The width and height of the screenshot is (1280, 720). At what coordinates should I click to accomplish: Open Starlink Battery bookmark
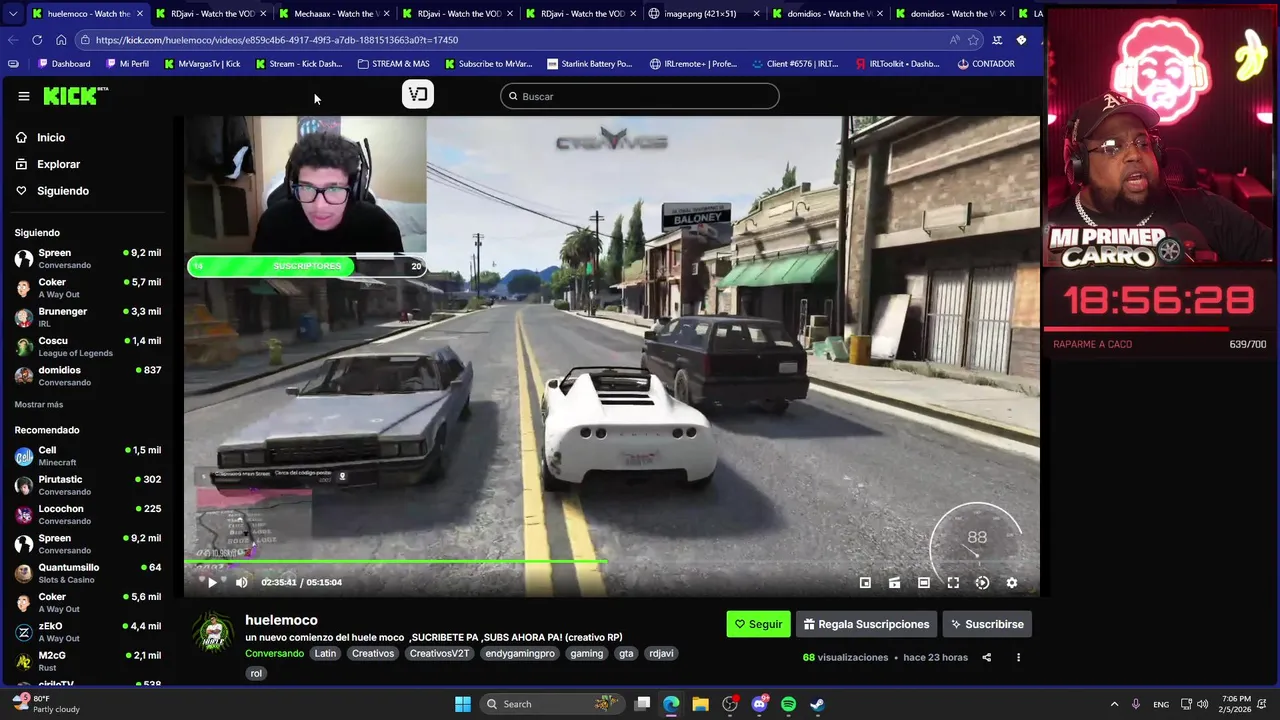590,64
